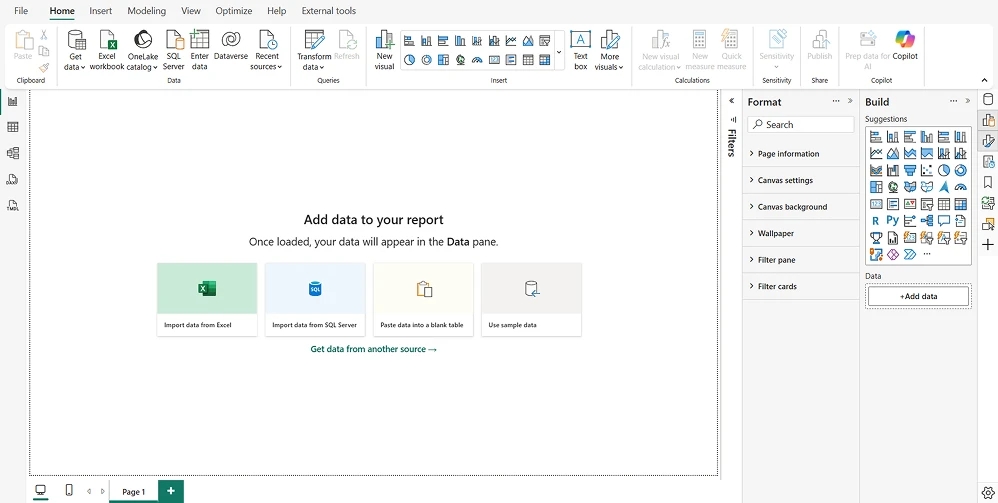998x503 pixels.
Task: Click the +Add data button
Action: [918, 296]
